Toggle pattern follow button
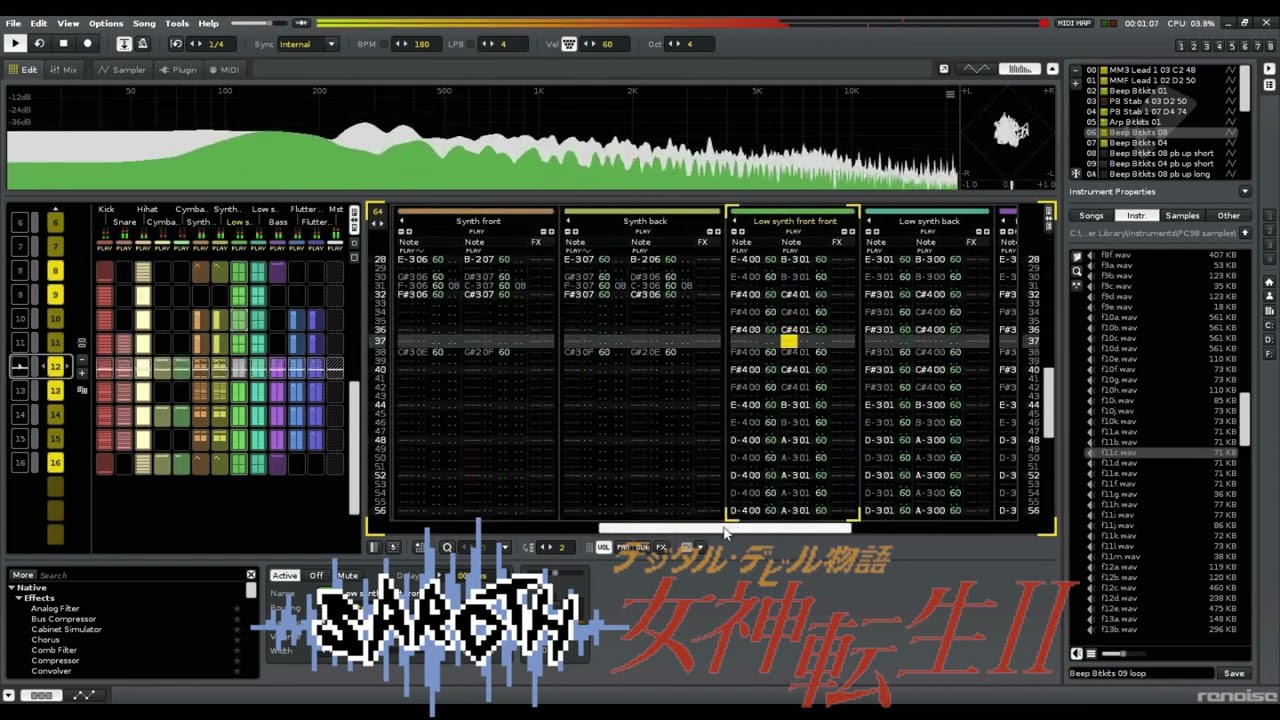 124,43
